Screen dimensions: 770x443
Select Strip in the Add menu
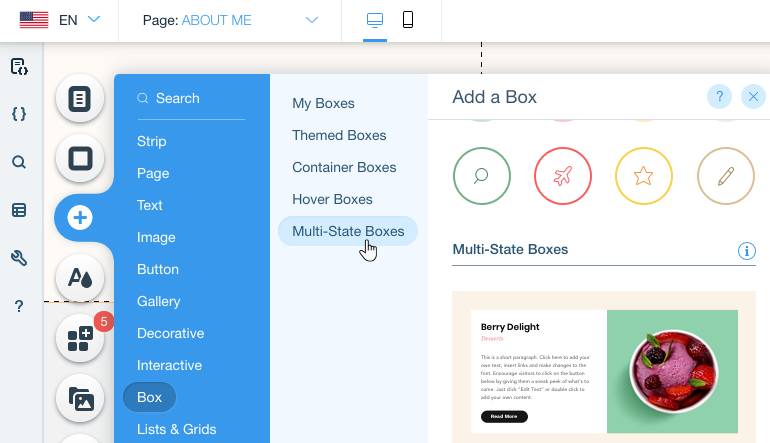[152, 141]
